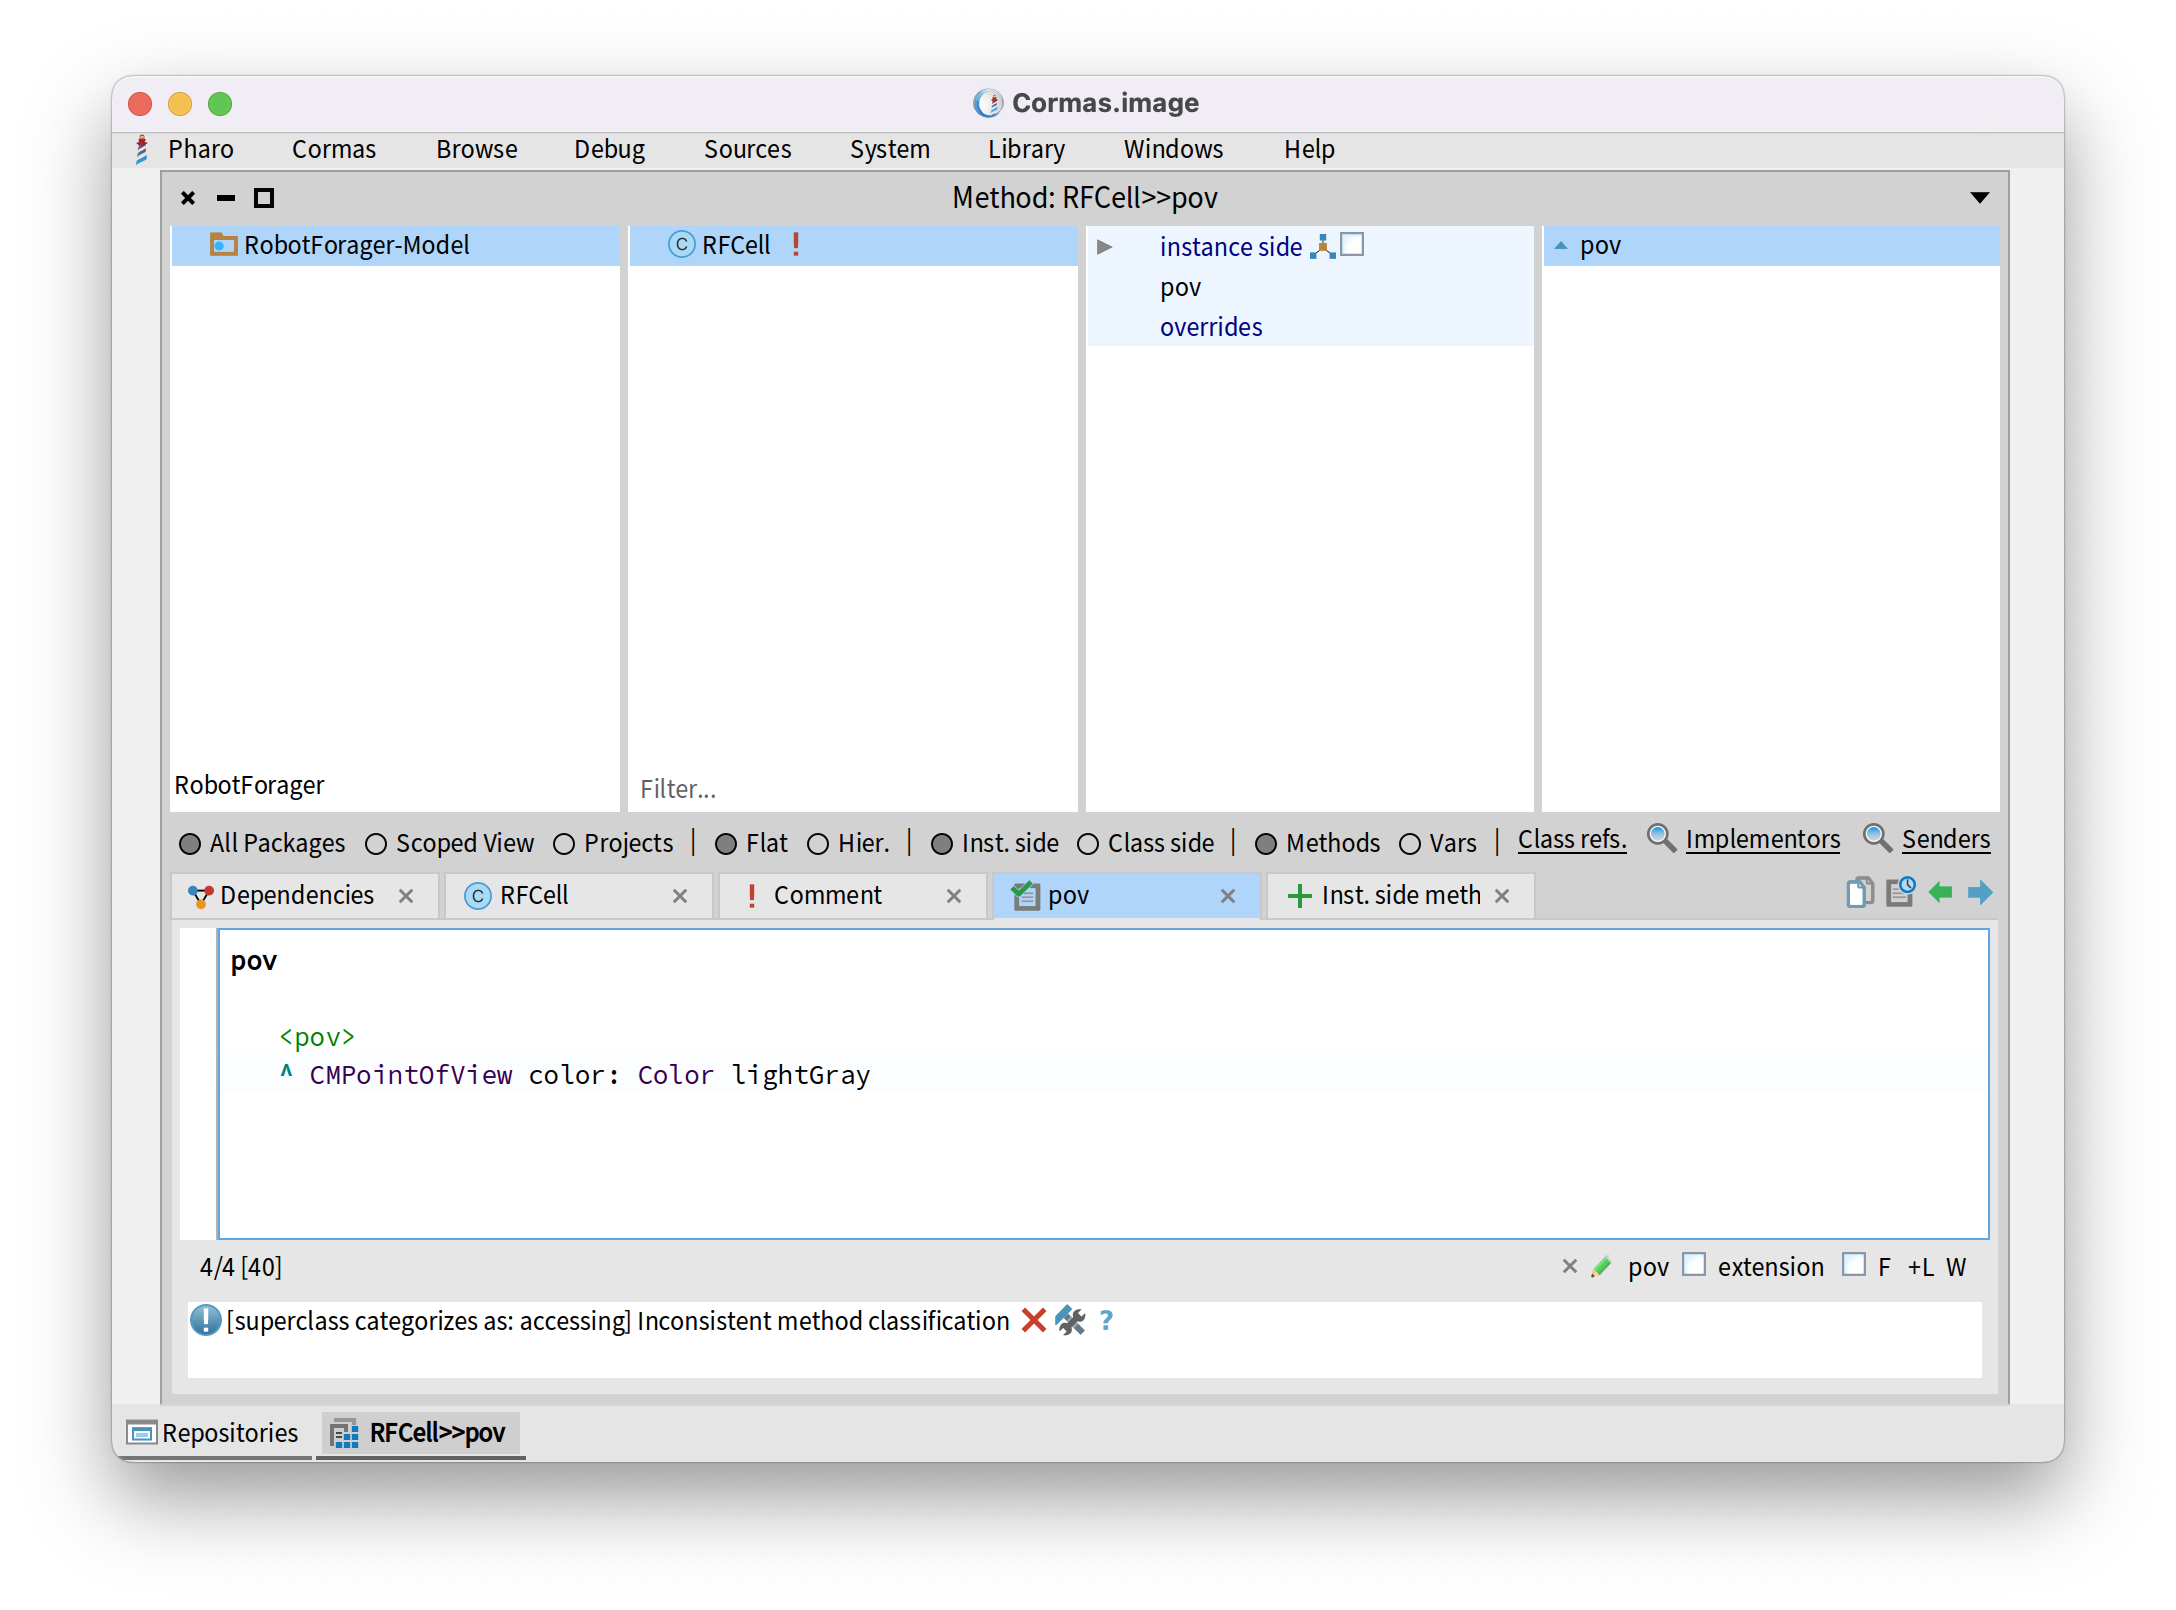Screen dimensions: 2176x1610
Task: Toggle the pov method sort arrow
Action: tap(1561, 245)
